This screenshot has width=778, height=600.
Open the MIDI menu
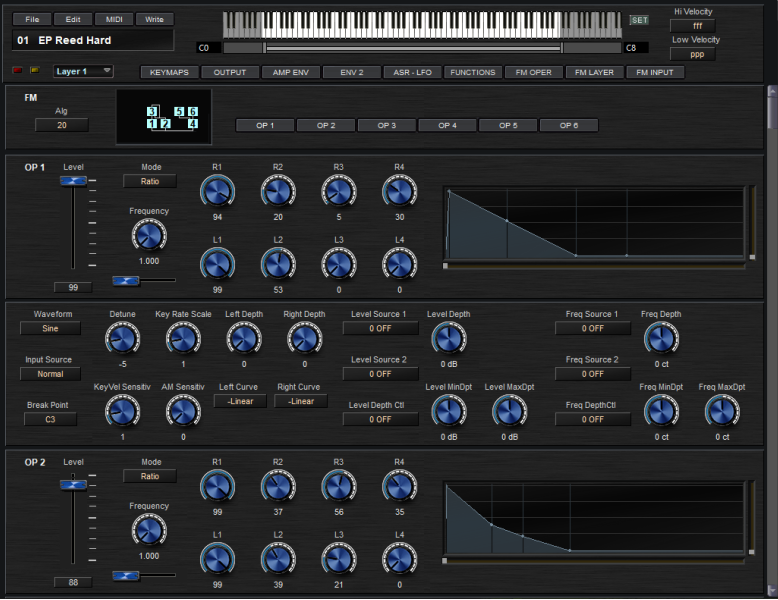point(114,19)
